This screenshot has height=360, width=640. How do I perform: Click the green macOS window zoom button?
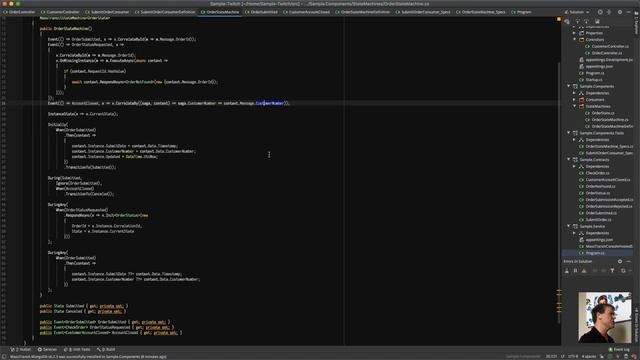point(18,4)
